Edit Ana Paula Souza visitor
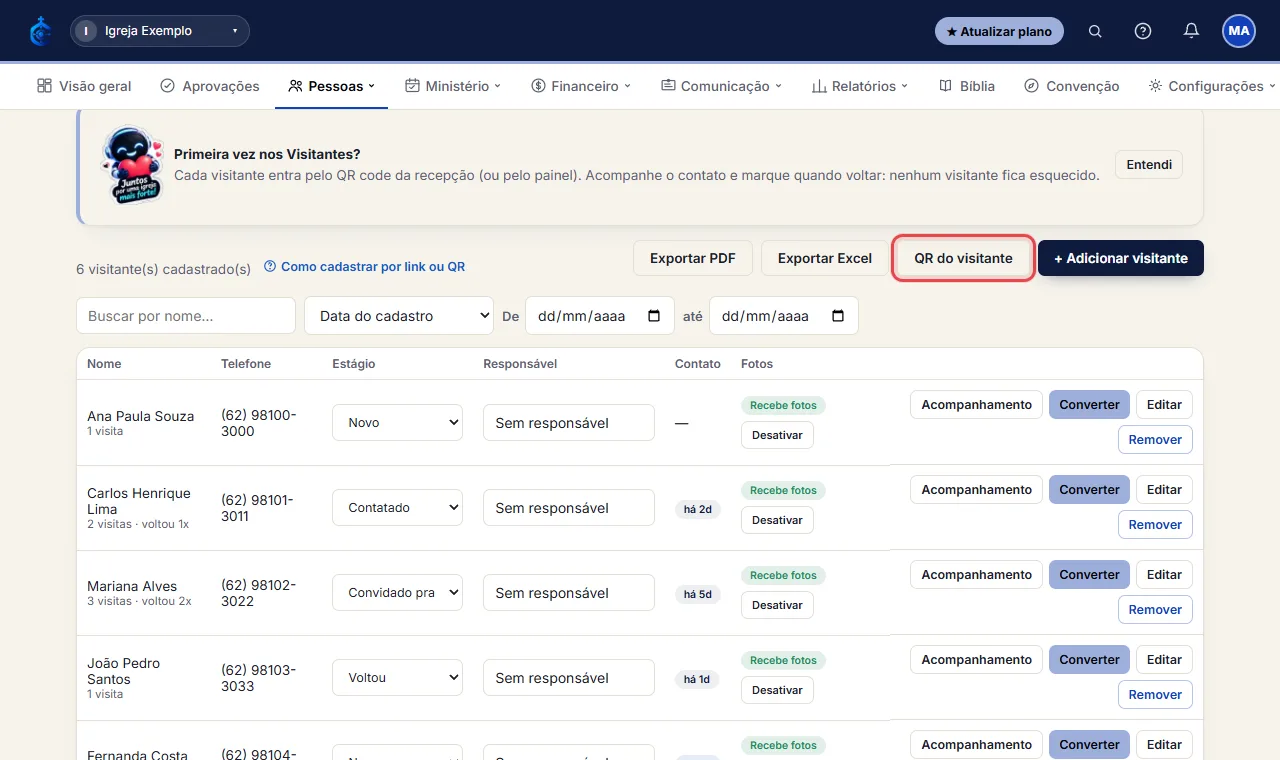The width and height of the screenshot is (1280, 760). [1164, 405]
